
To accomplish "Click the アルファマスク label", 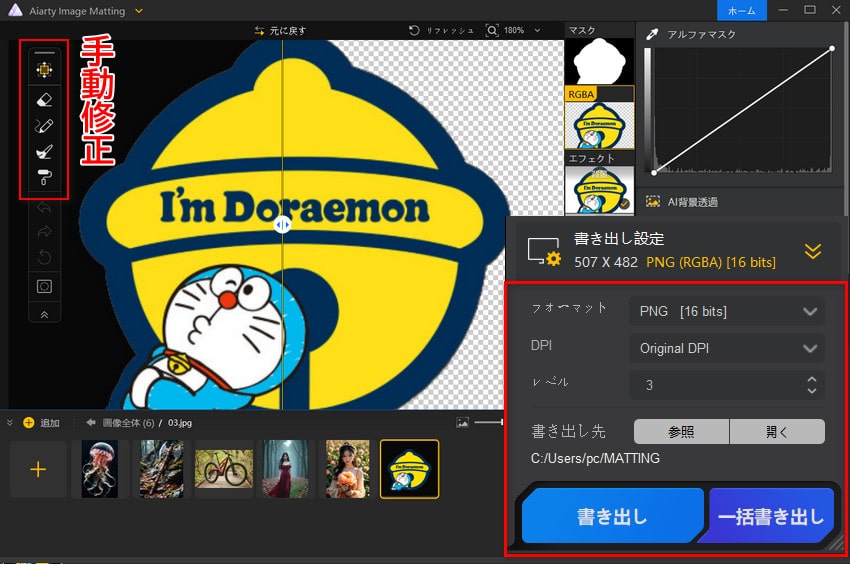I will point(701,35).
